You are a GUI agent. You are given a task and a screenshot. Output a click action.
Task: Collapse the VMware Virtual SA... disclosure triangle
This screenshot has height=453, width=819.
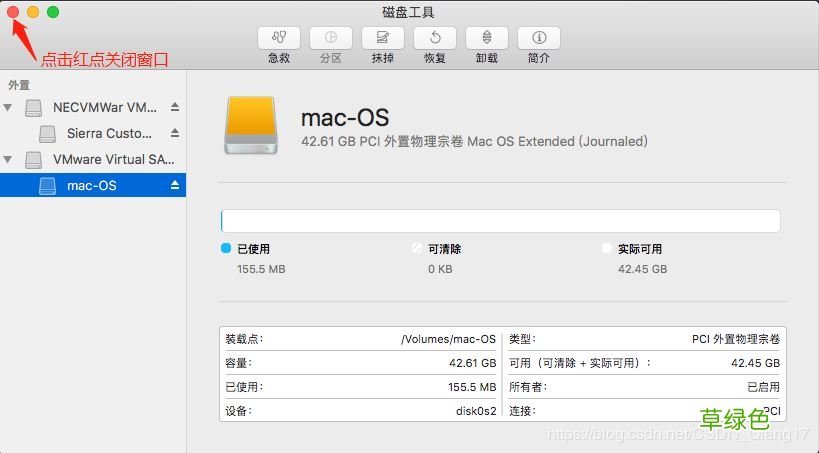[7, 159]
